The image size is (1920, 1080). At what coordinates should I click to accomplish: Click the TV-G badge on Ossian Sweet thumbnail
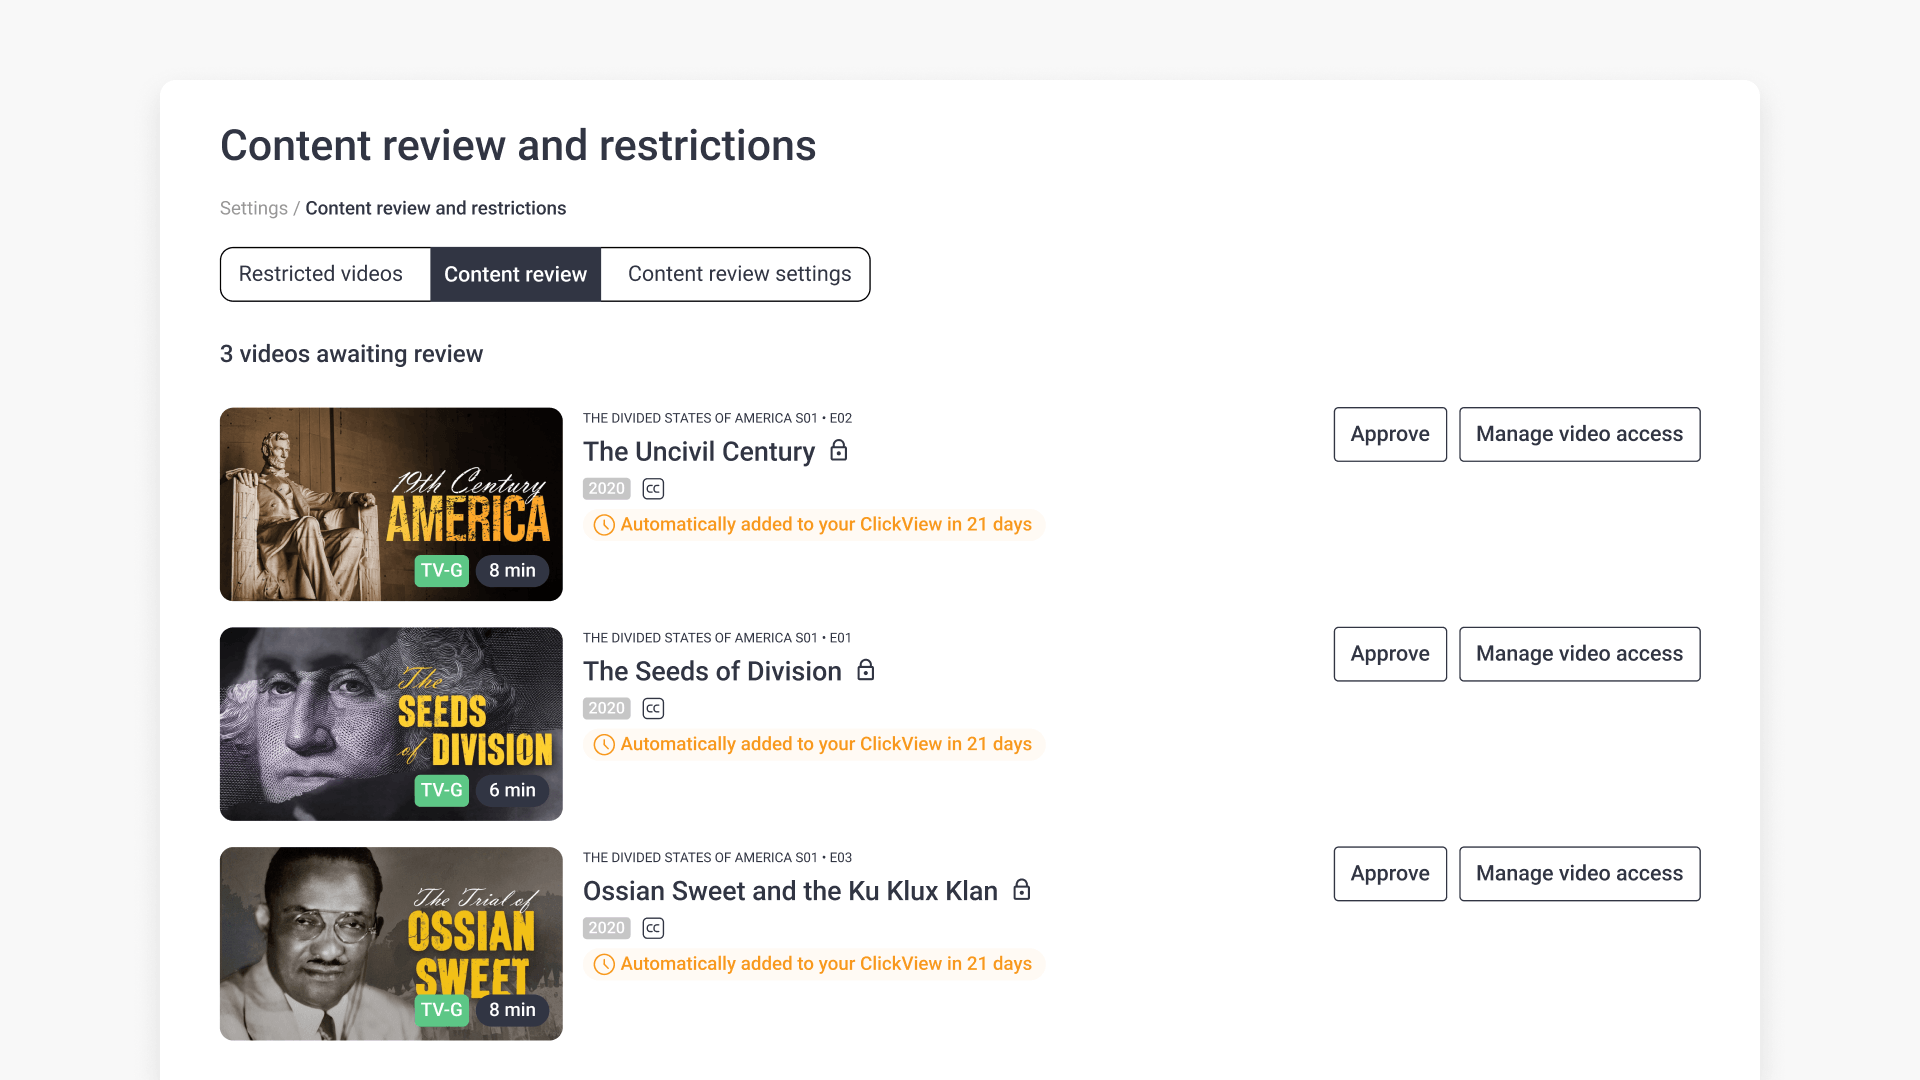(x=441, y=1010)
